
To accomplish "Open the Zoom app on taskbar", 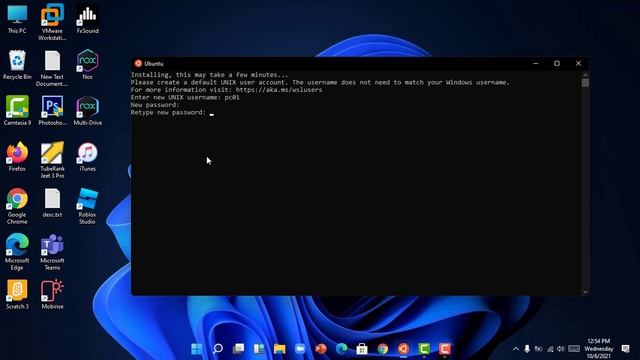I will click(x=300, y=349).
